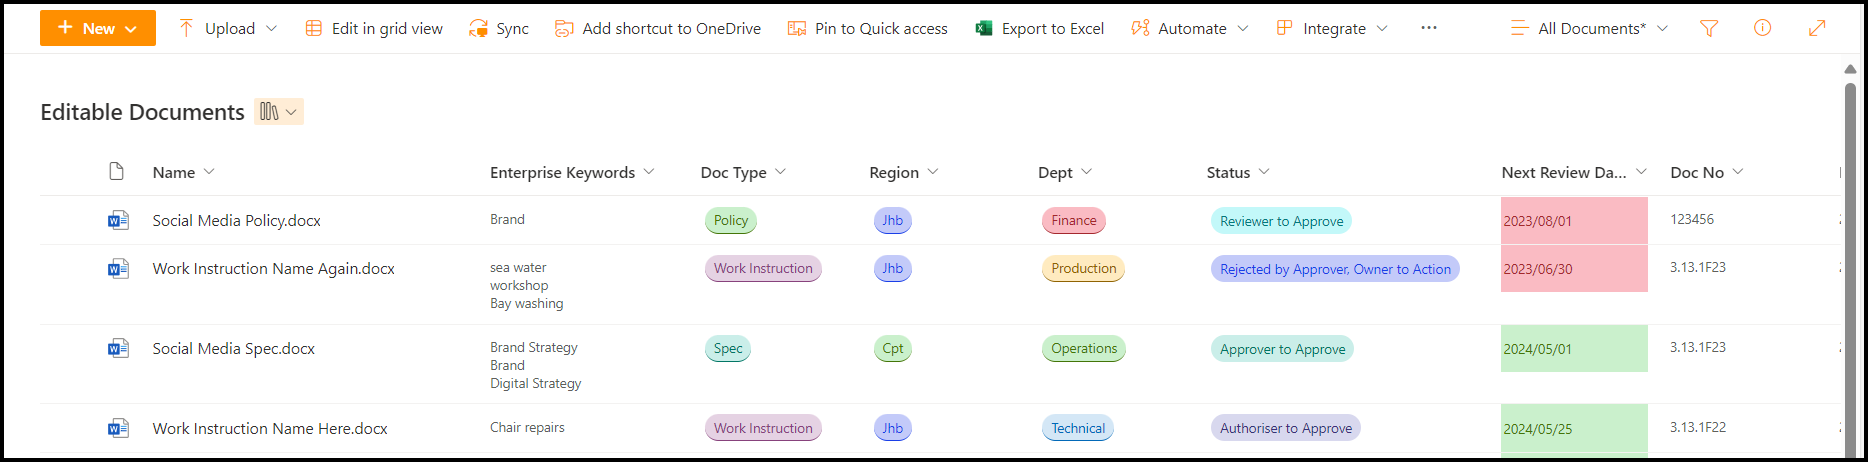Expand the library switcher beside Editable Documents
Viewport: 1868px width, 462px height.
279,112
